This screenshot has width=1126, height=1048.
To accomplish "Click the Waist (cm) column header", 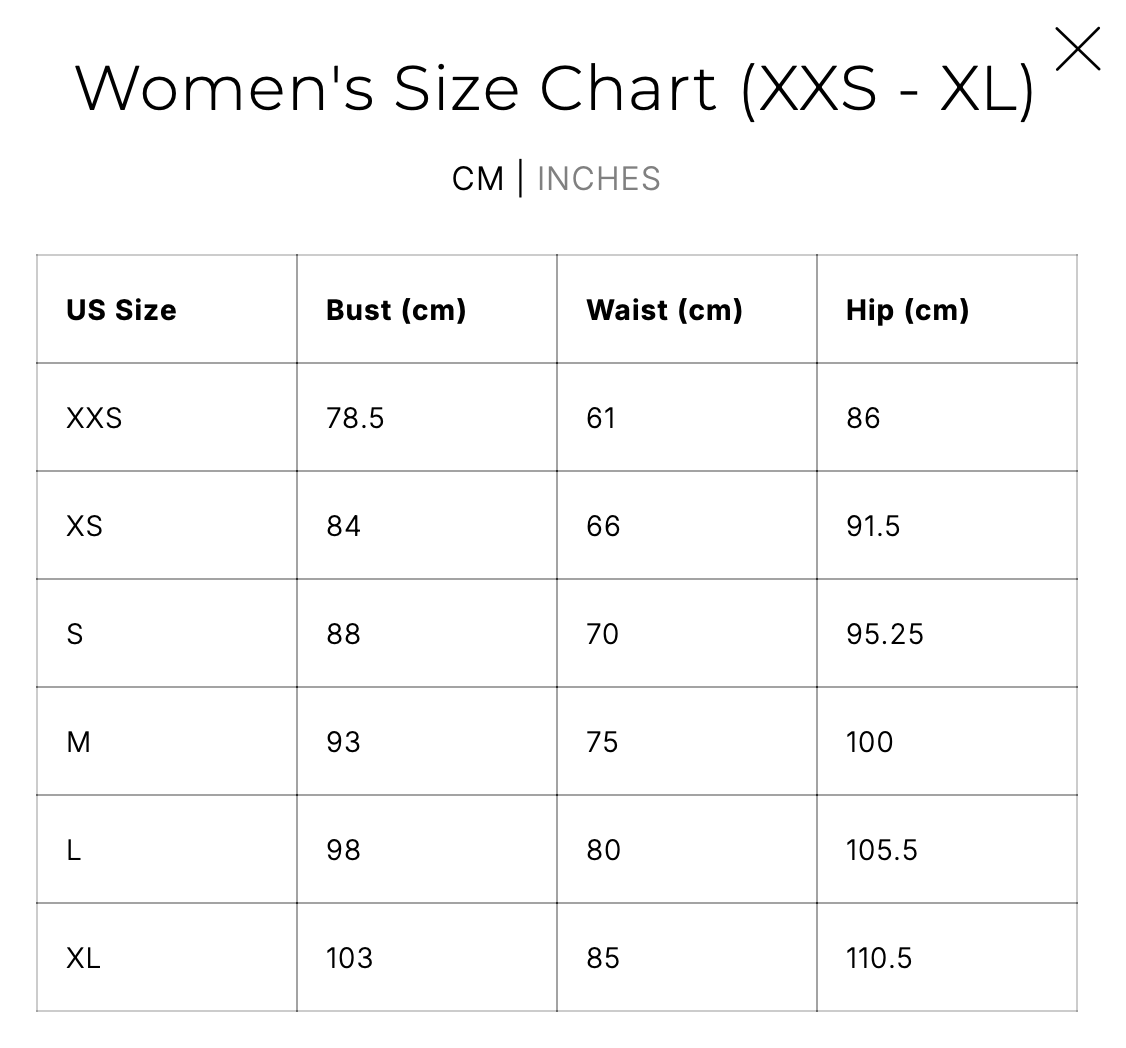I will coord(664,310).
